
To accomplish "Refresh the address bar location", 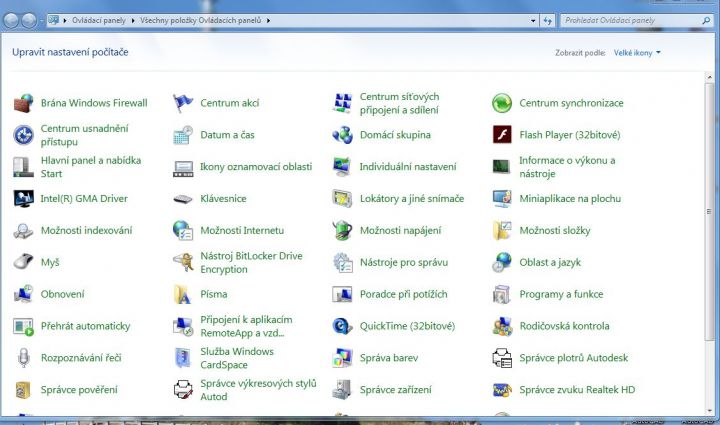I will pyautogui.click(x=547, y=21).
